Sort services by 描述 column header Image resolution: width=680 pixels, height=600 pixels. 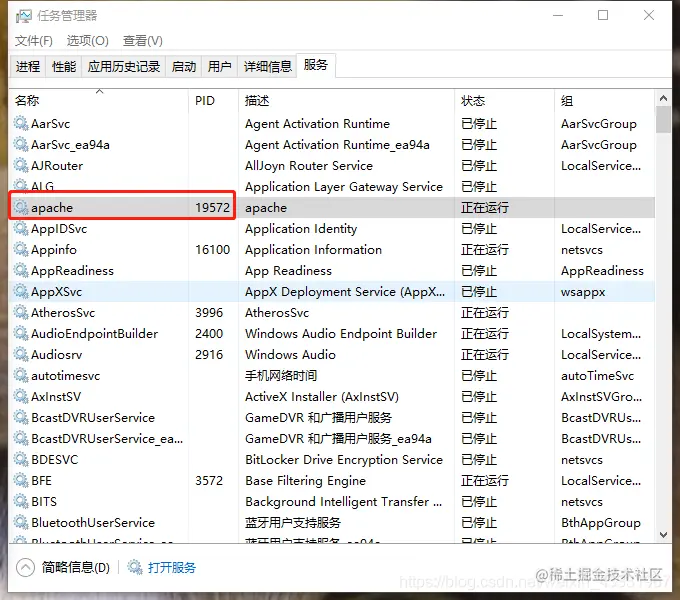pyautogui.click(x=346, y=101)
